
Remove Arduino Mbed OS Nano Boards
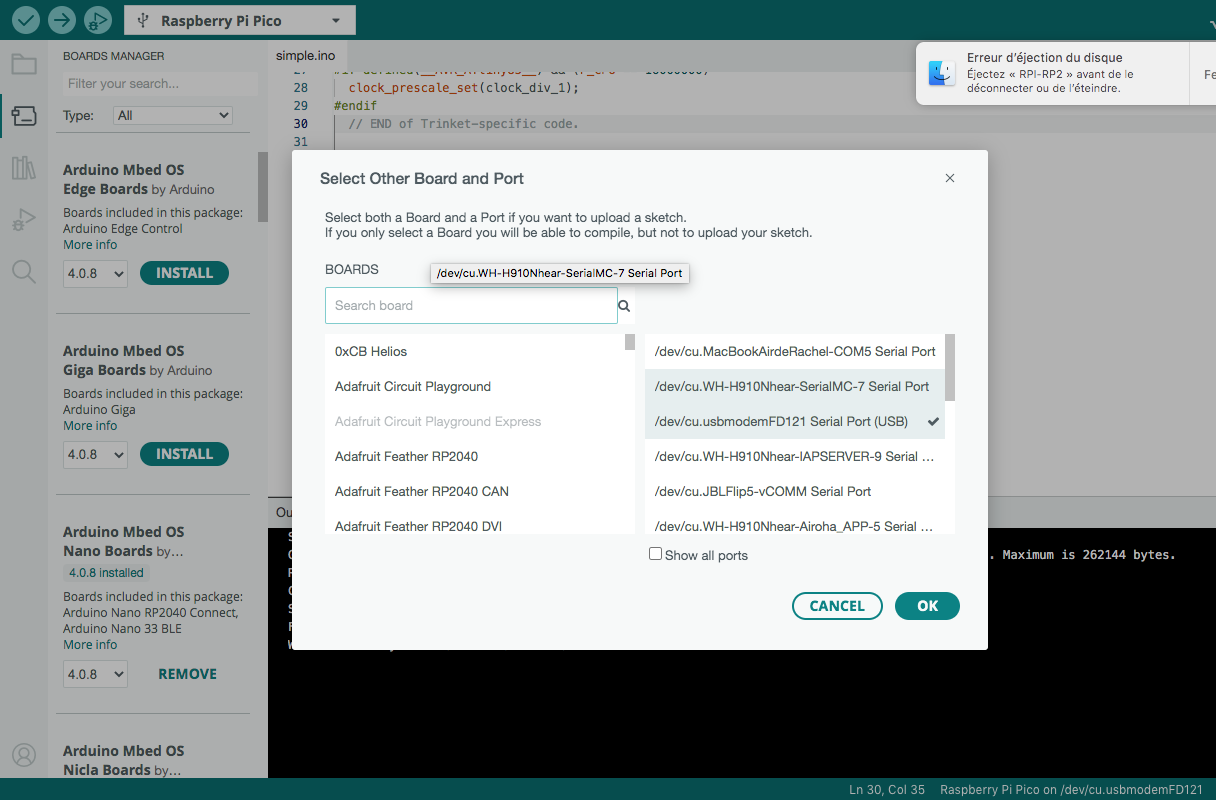coord(187,674)
